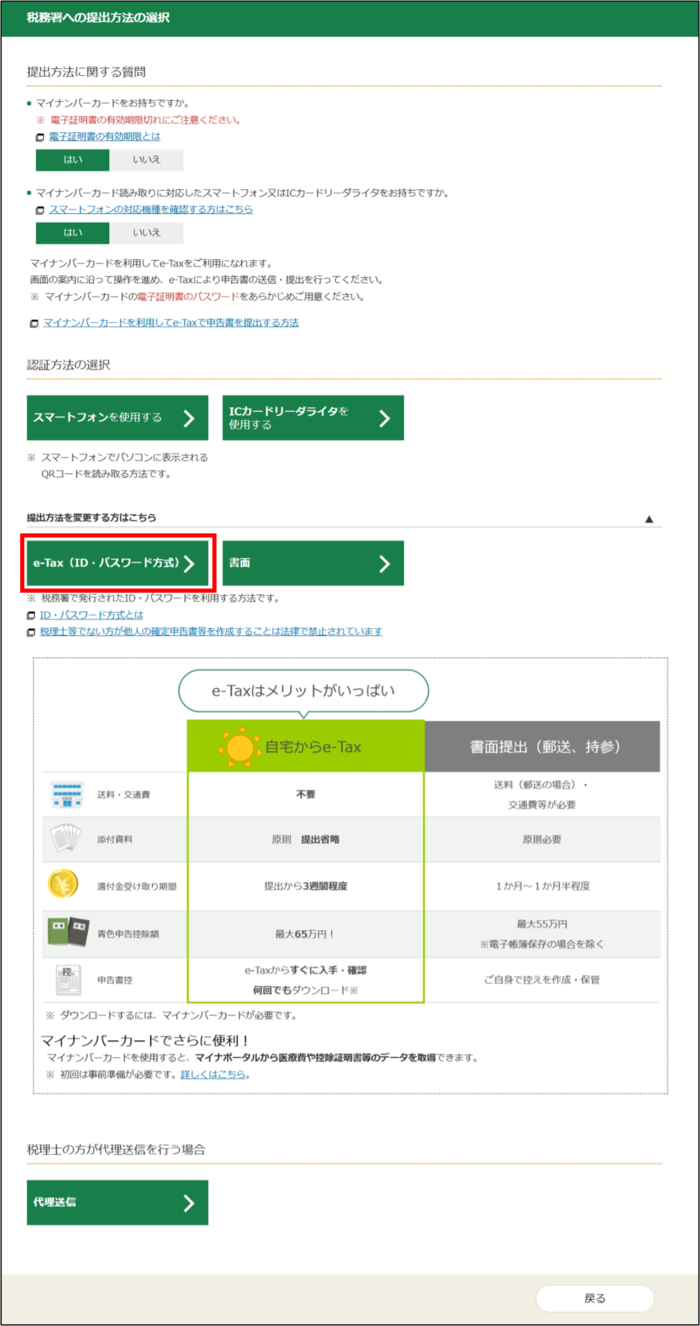Click the building icon for 送料・交通費
The width and height of the screenshot is (700, 1326).
click(x=66, y=795)
